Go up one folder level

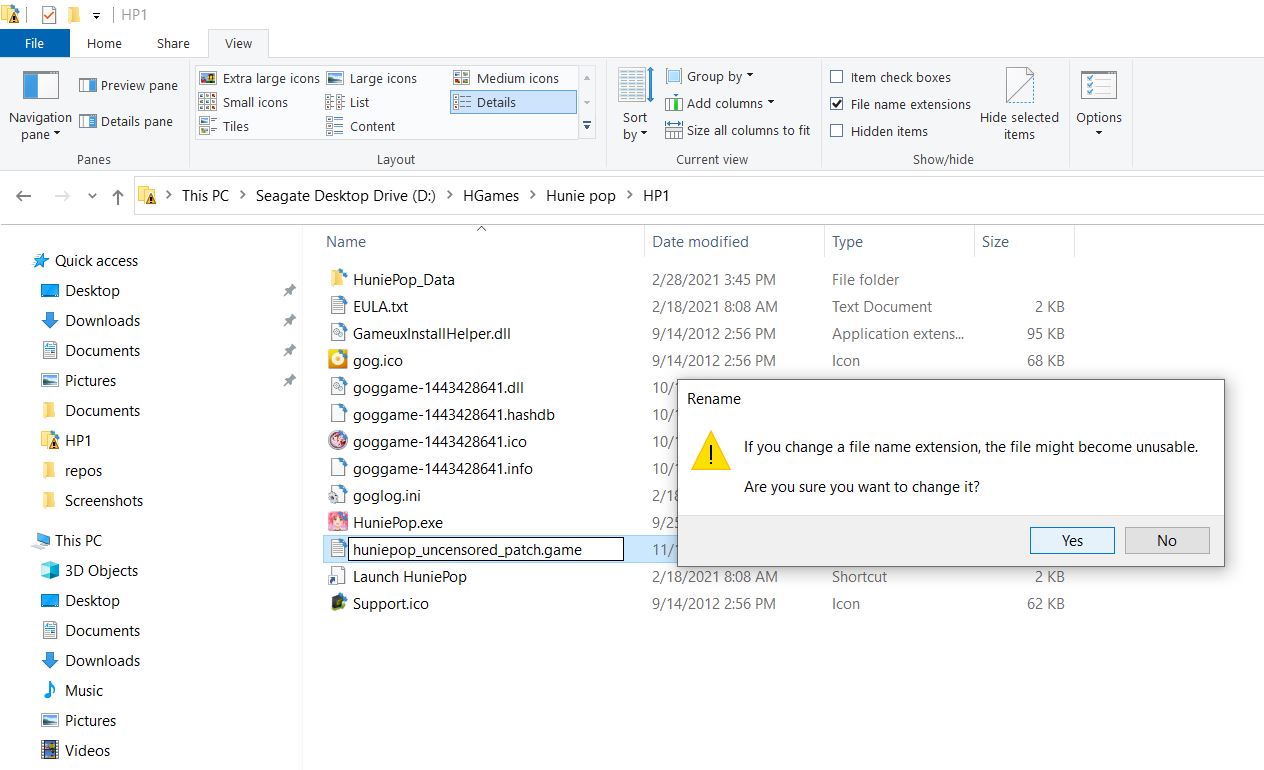(117, 196)
